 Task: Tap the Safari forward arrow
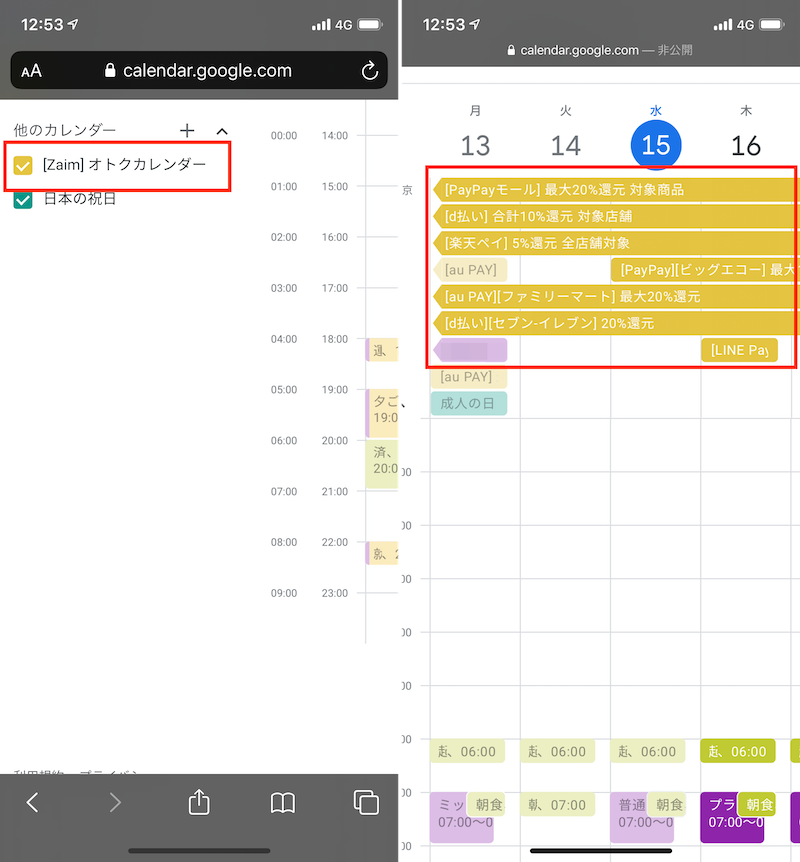115,802
